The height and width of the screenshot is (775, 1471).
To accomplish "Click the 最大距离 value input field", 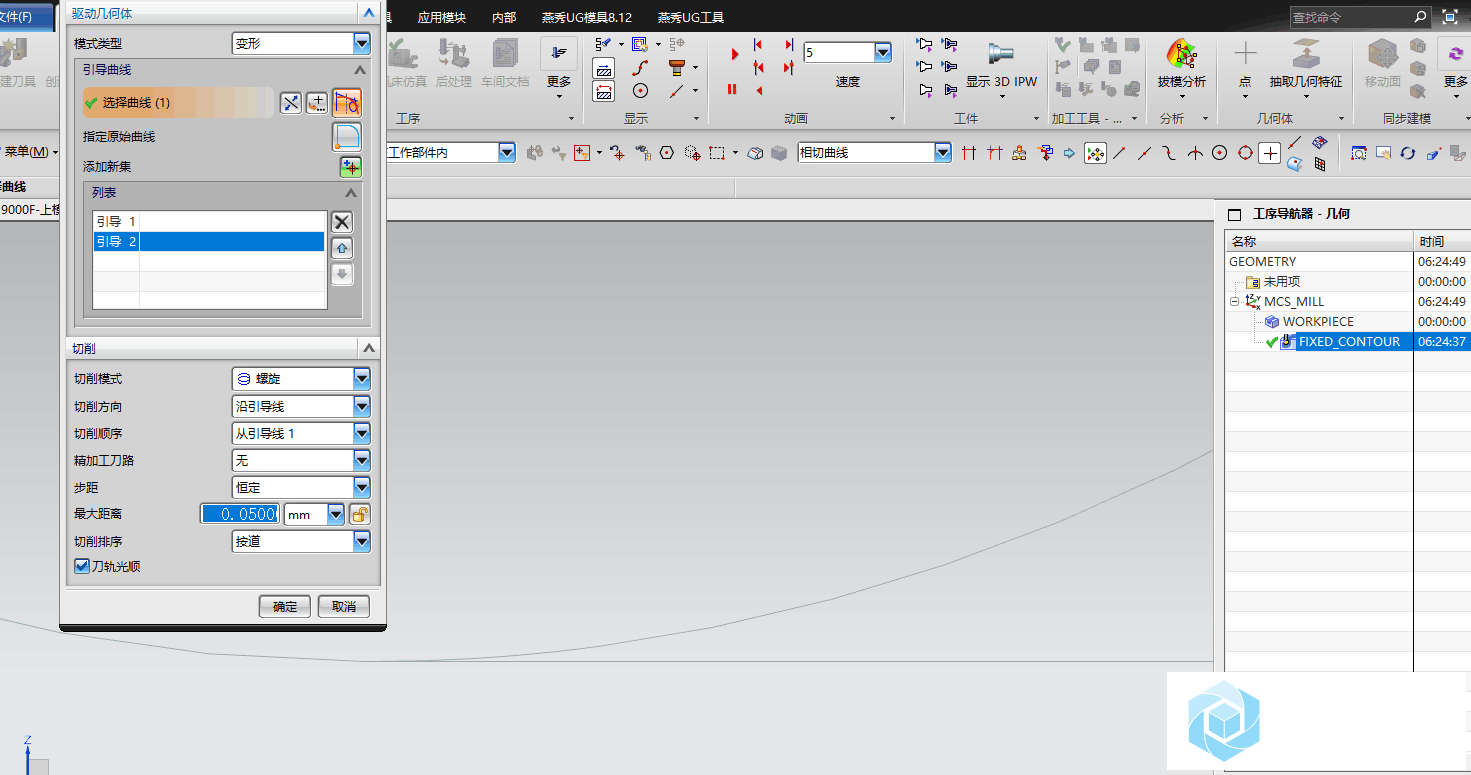I will coord(240,514).
